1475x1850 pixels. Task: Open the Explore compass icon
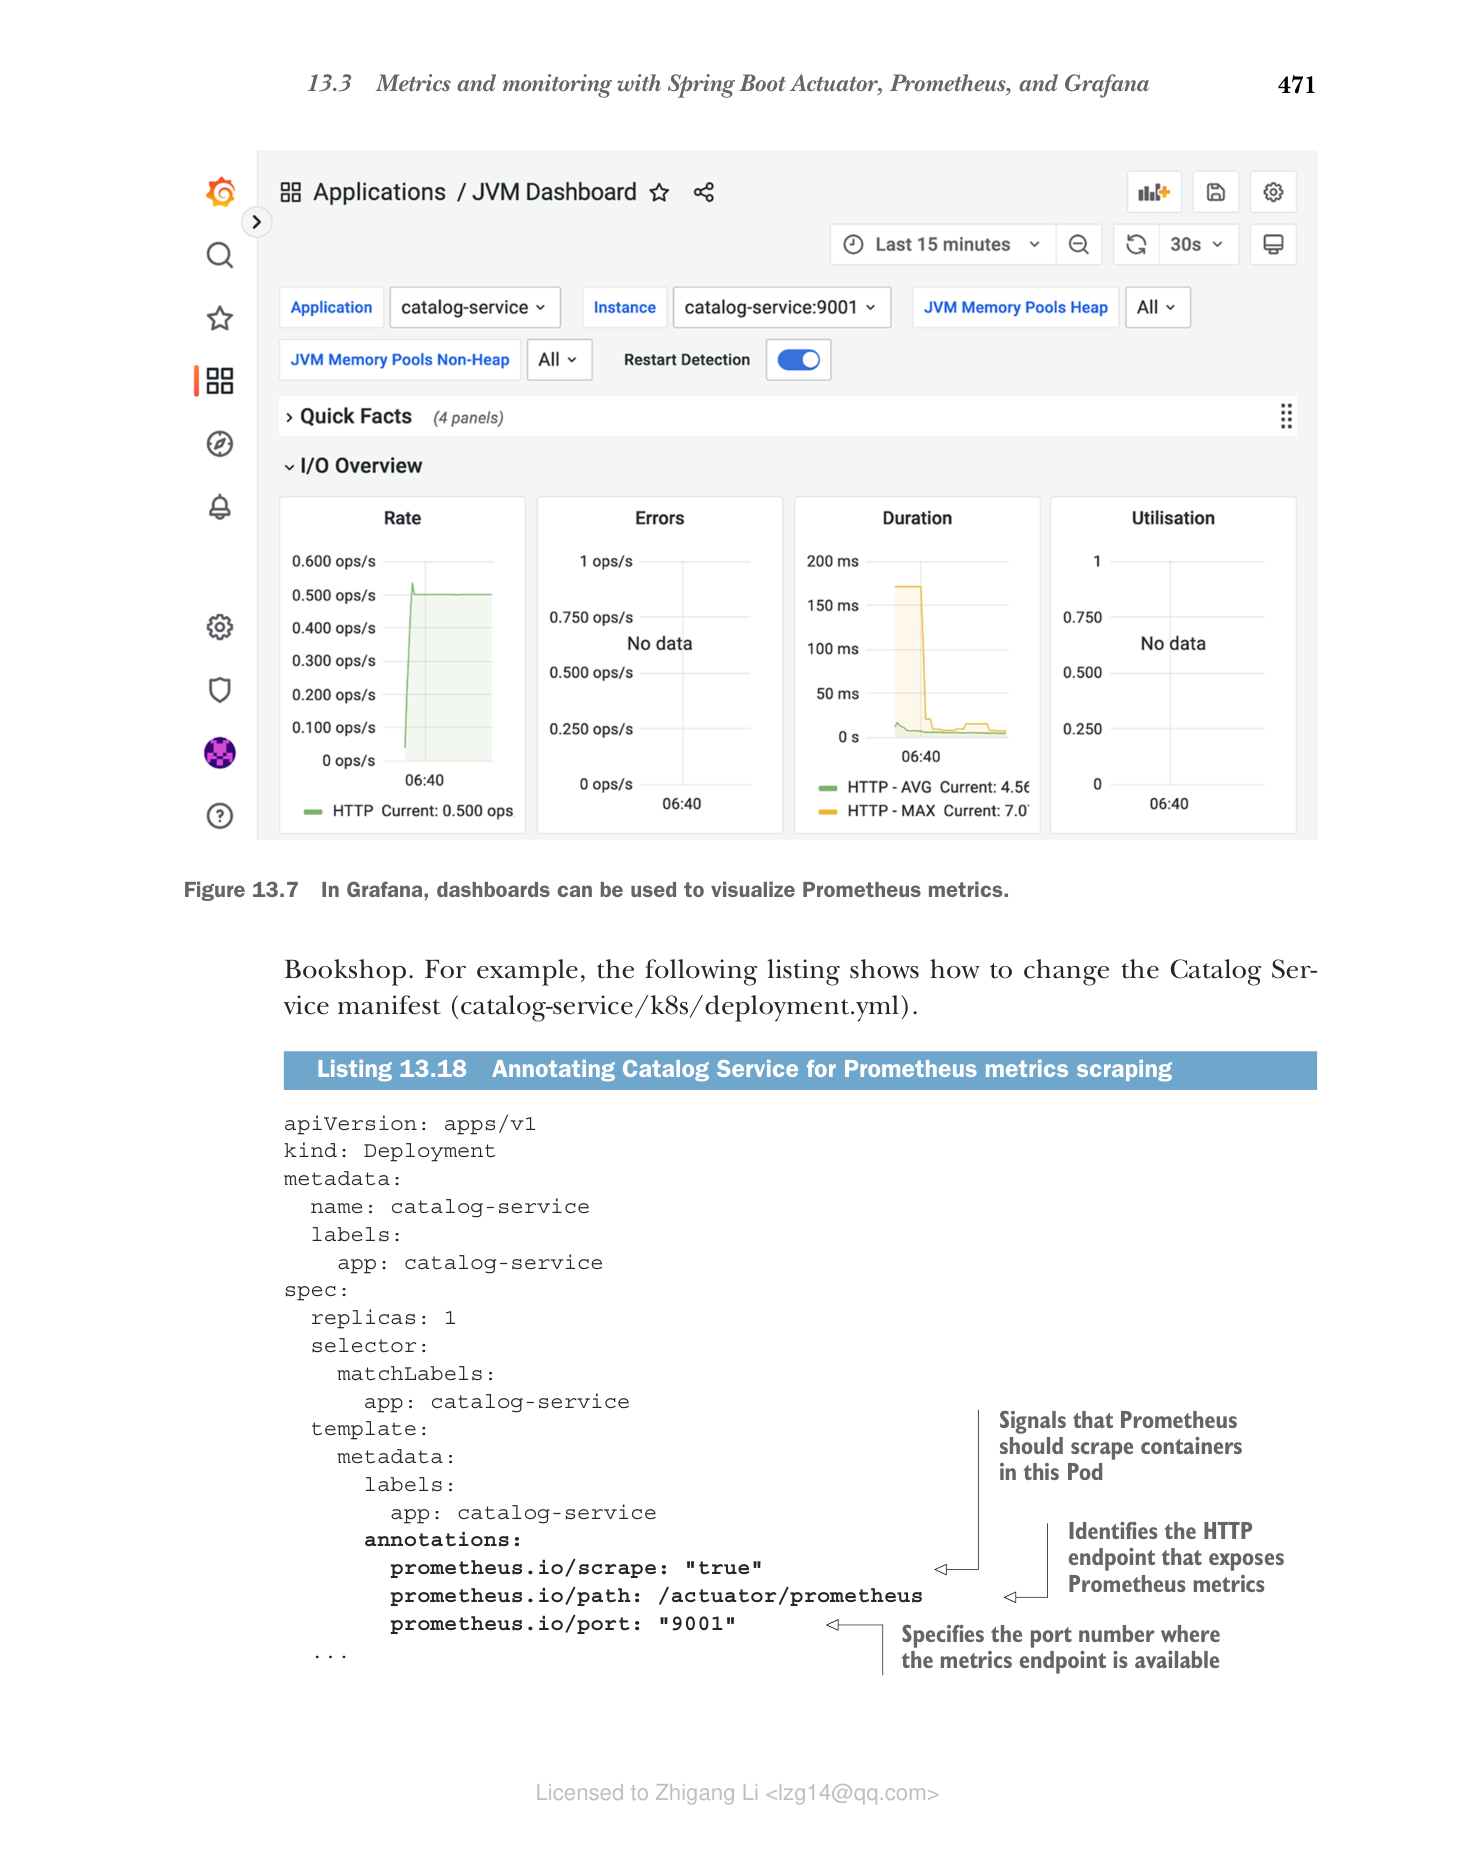point(220,444)
